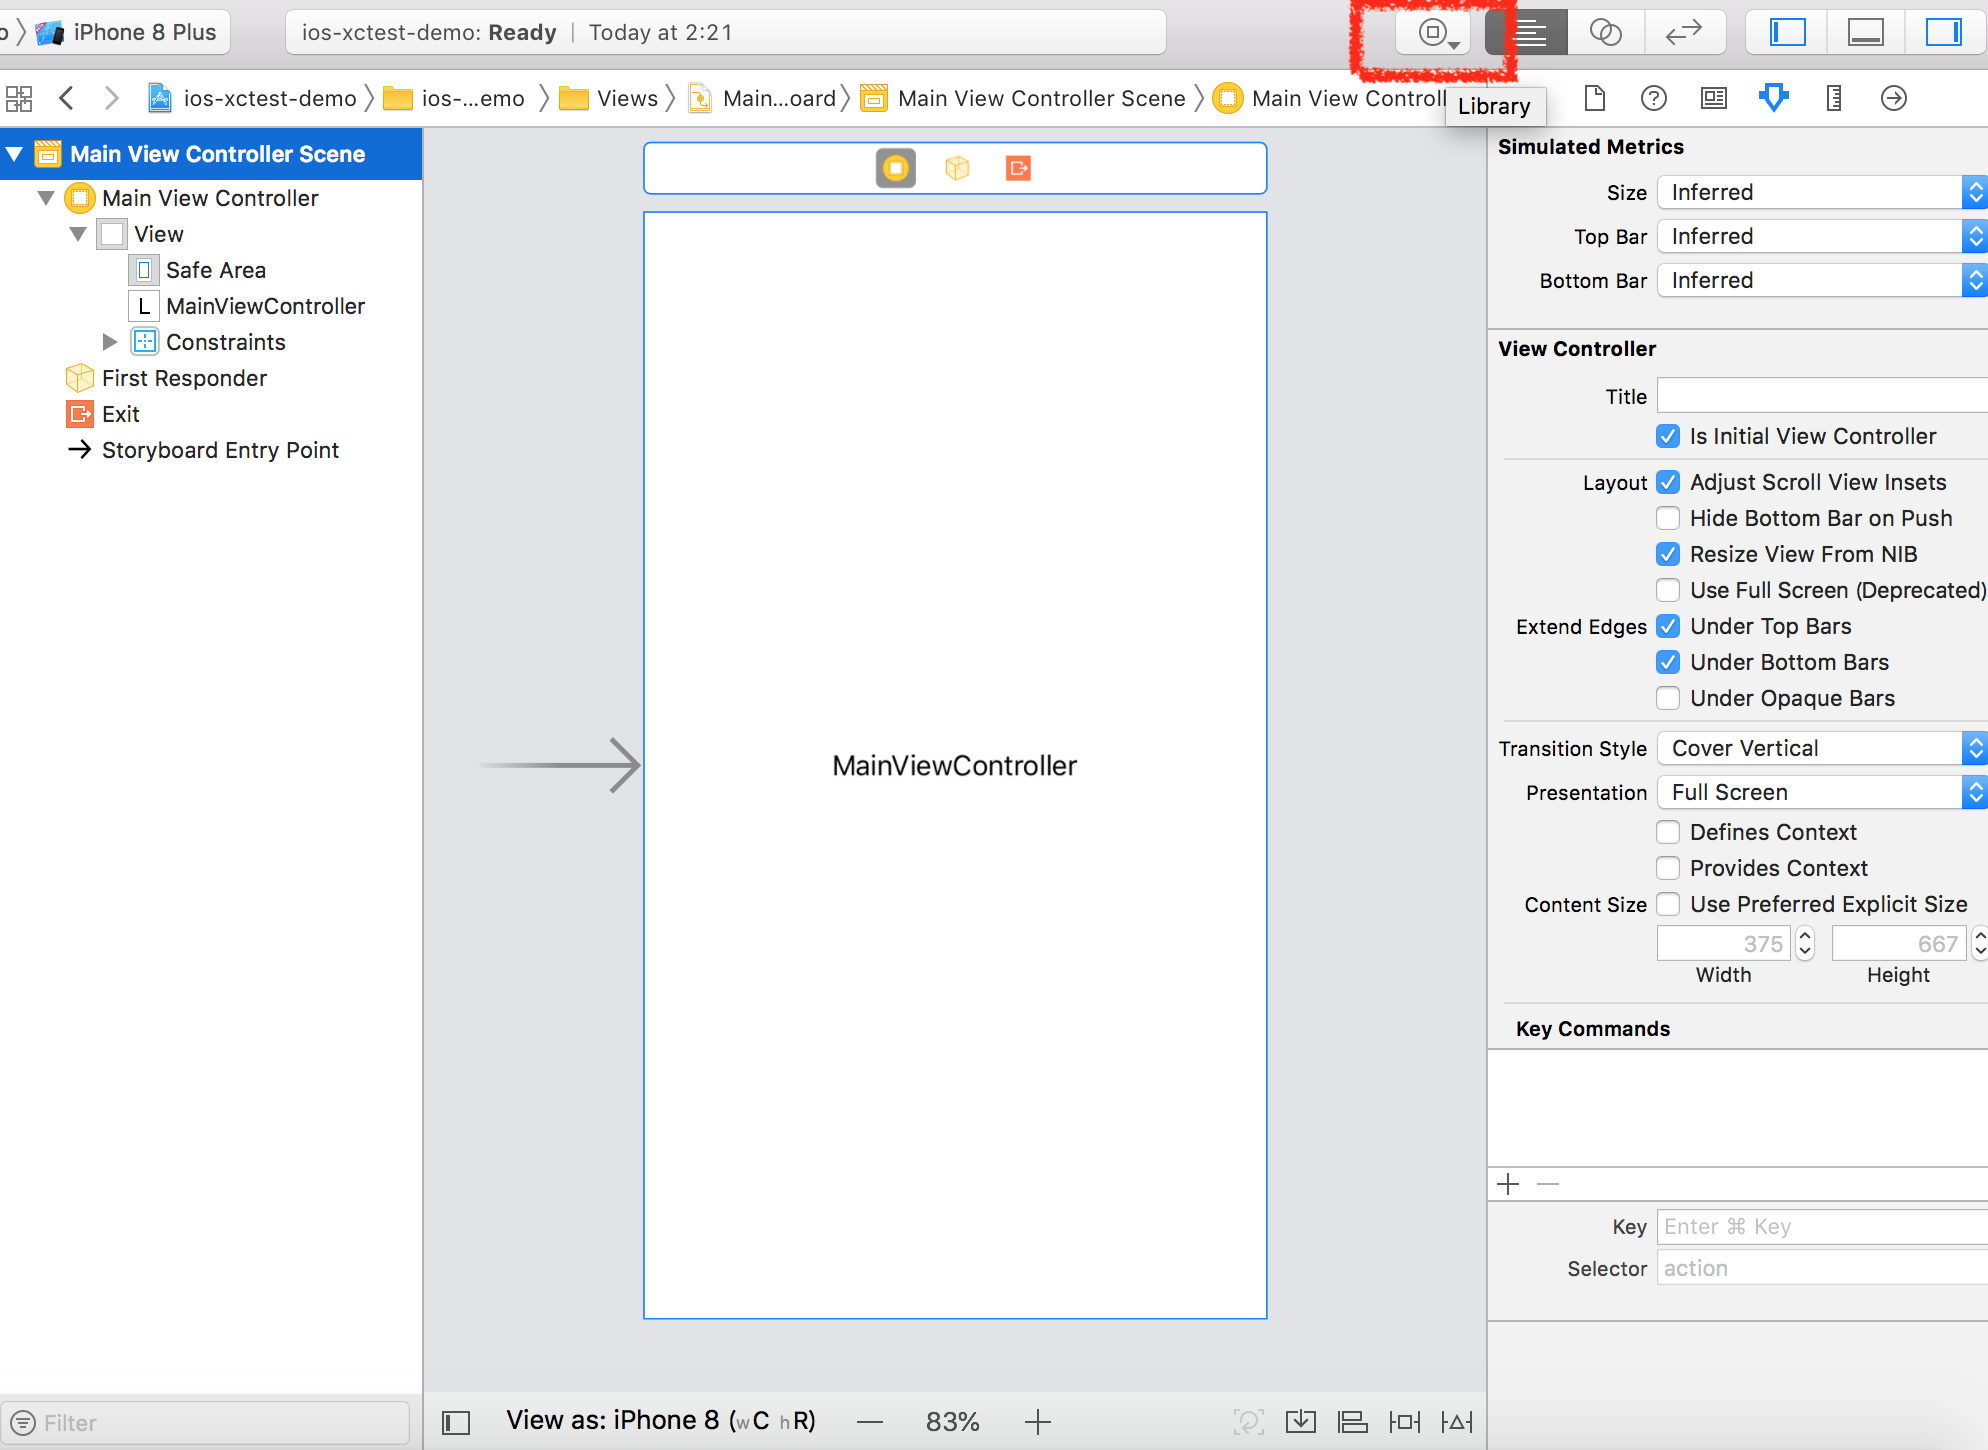
Task: Hide the right Inspectors panel
Action: click(x=1944, y=33)
